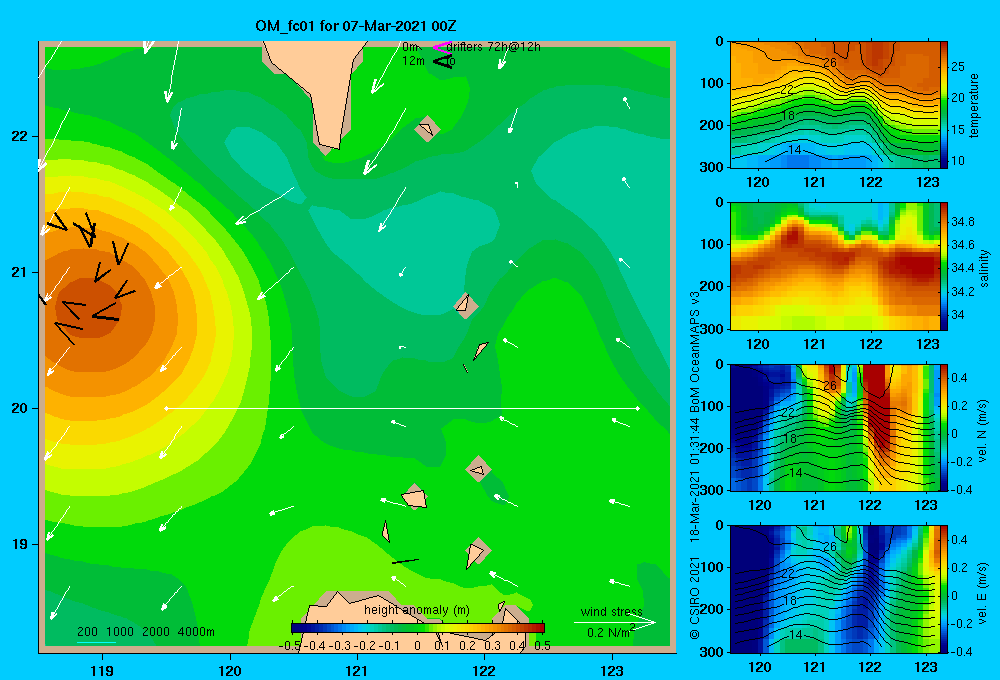Image resolution: width=1000 pixels, height=680 pixels.
Task: Click the '34.8' salinity colorbar tick
Action: coord(963,222)
